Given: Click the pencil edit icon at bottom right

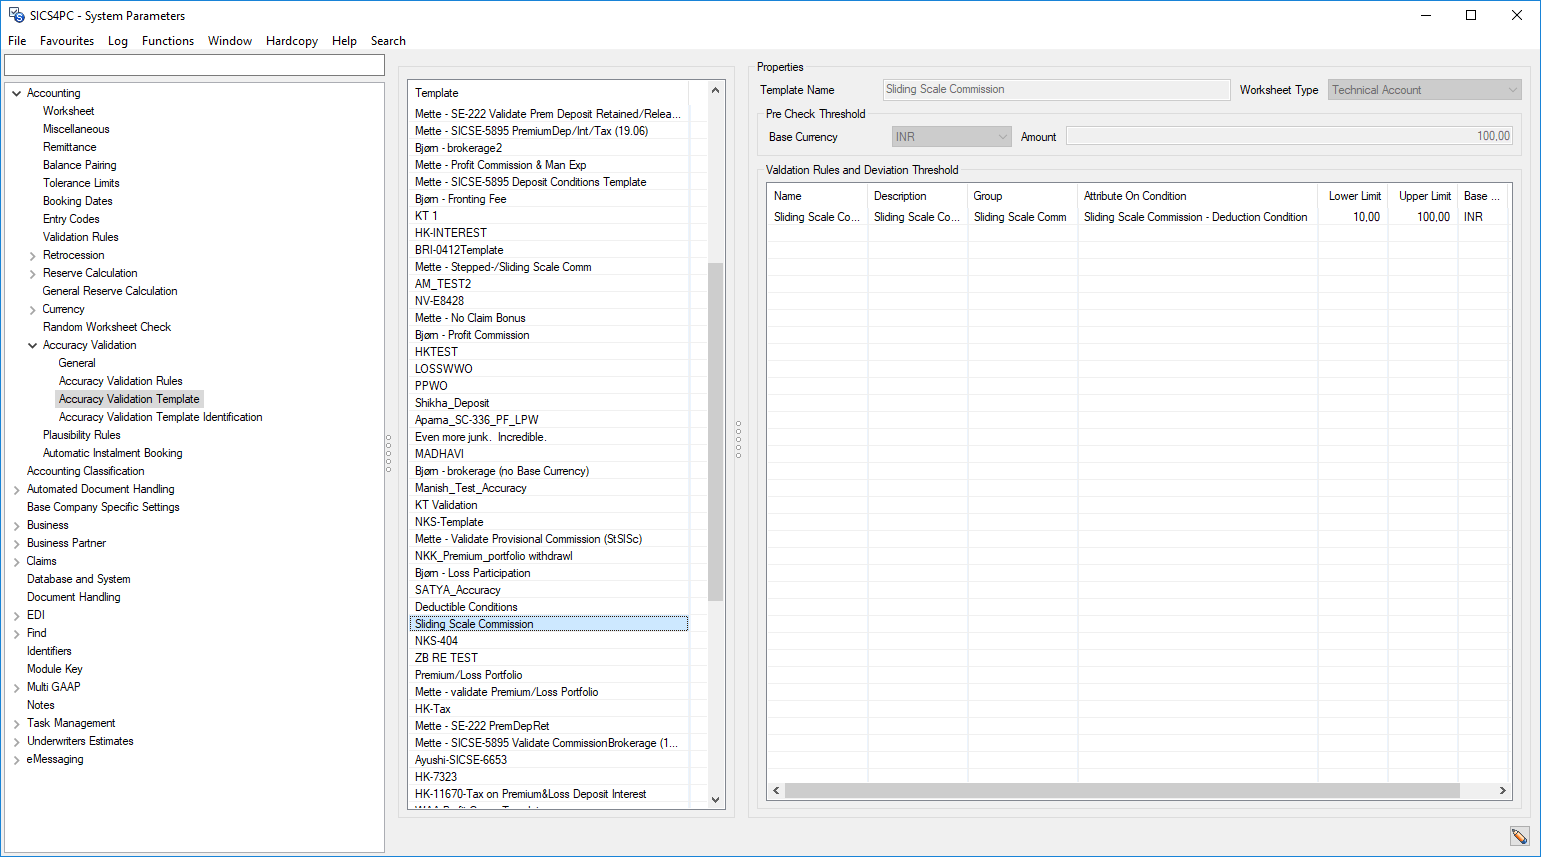Looking at the screenshot, I should [1521, 836].
